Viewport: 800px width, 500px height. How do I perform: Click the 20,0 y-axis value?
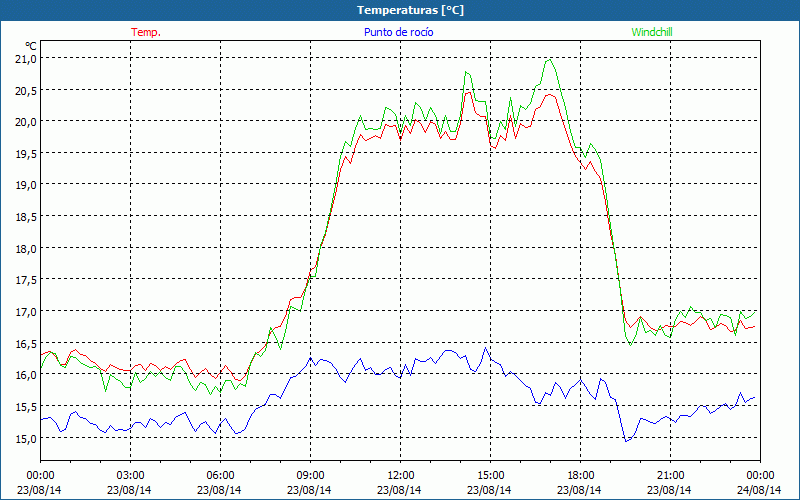click(26, 122)
